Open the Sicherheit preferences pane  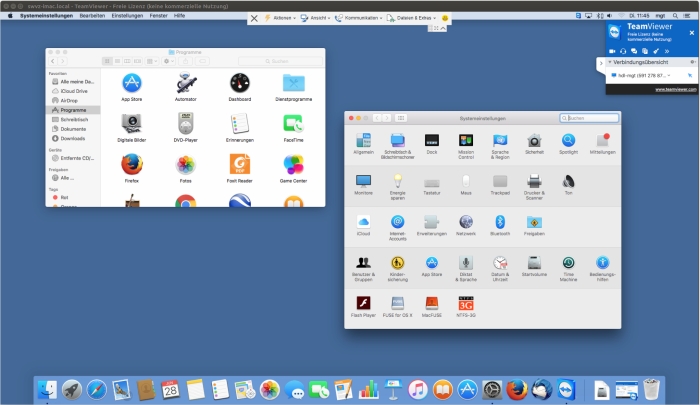[x=534, y=144]
